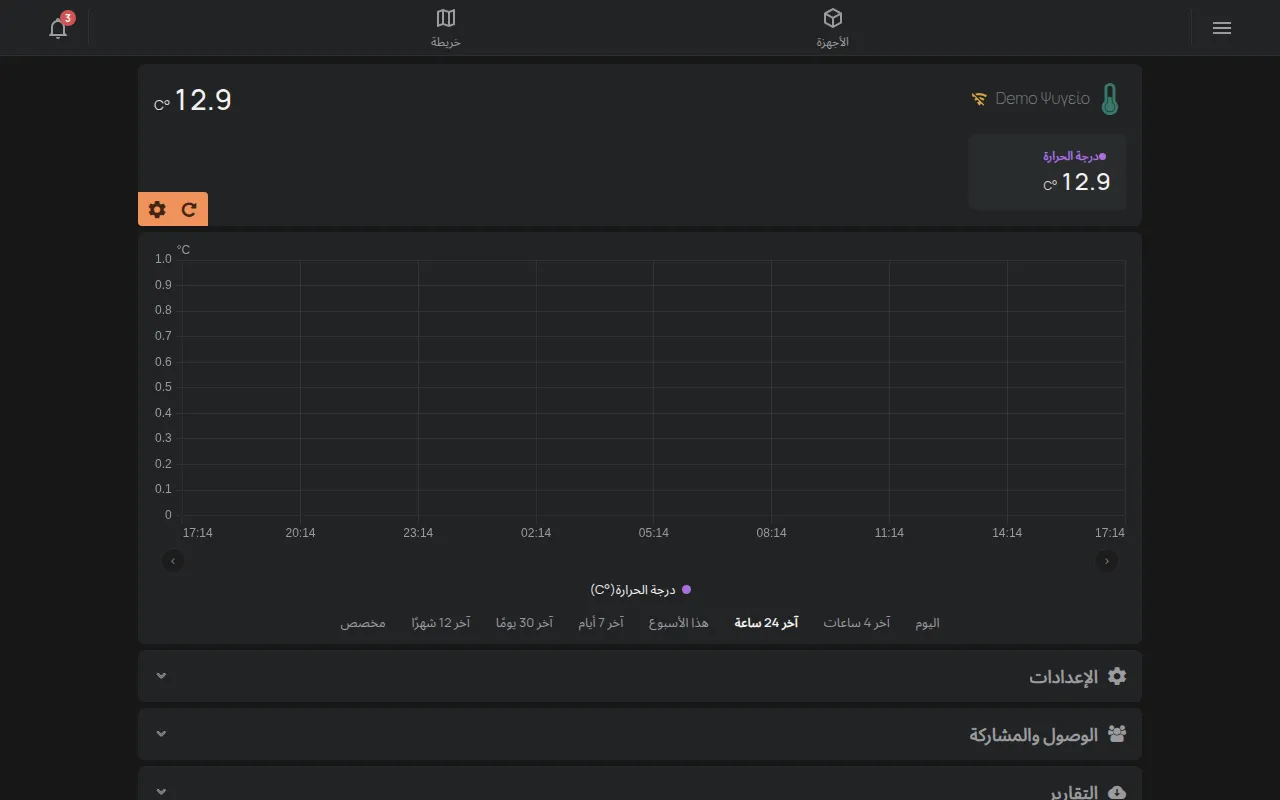Select the آخر 30 يومًا time range

click(524, 623)
